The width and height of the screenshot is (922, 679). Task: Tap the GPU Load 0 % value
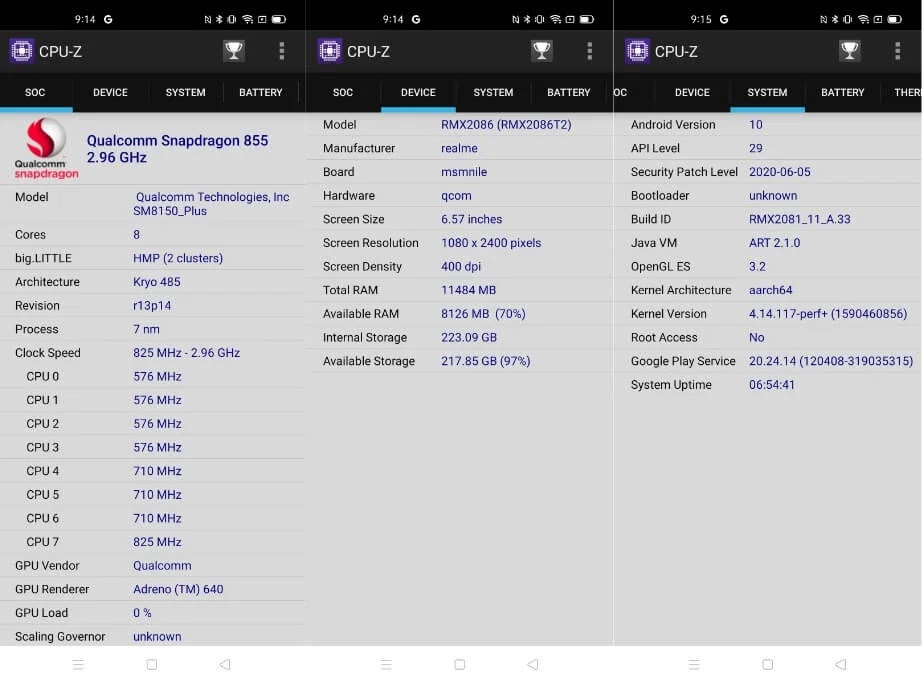pos(142,613)
